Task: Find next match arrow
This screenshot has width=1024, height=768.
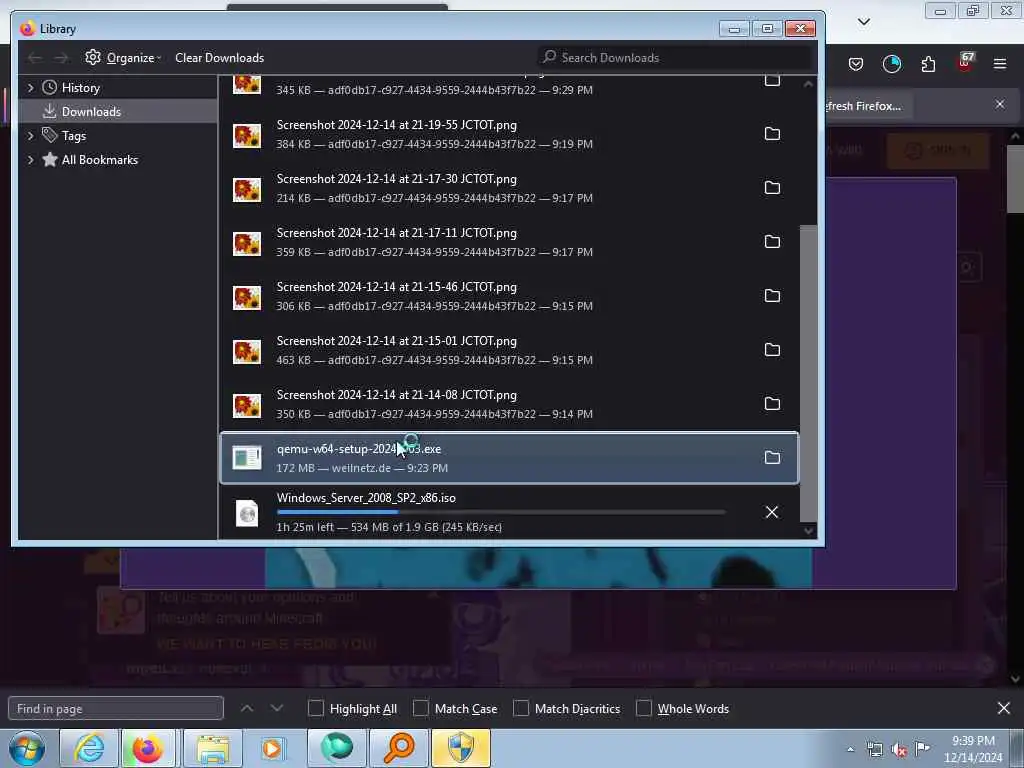Action: pyautogui.click(x=277, y=708)
